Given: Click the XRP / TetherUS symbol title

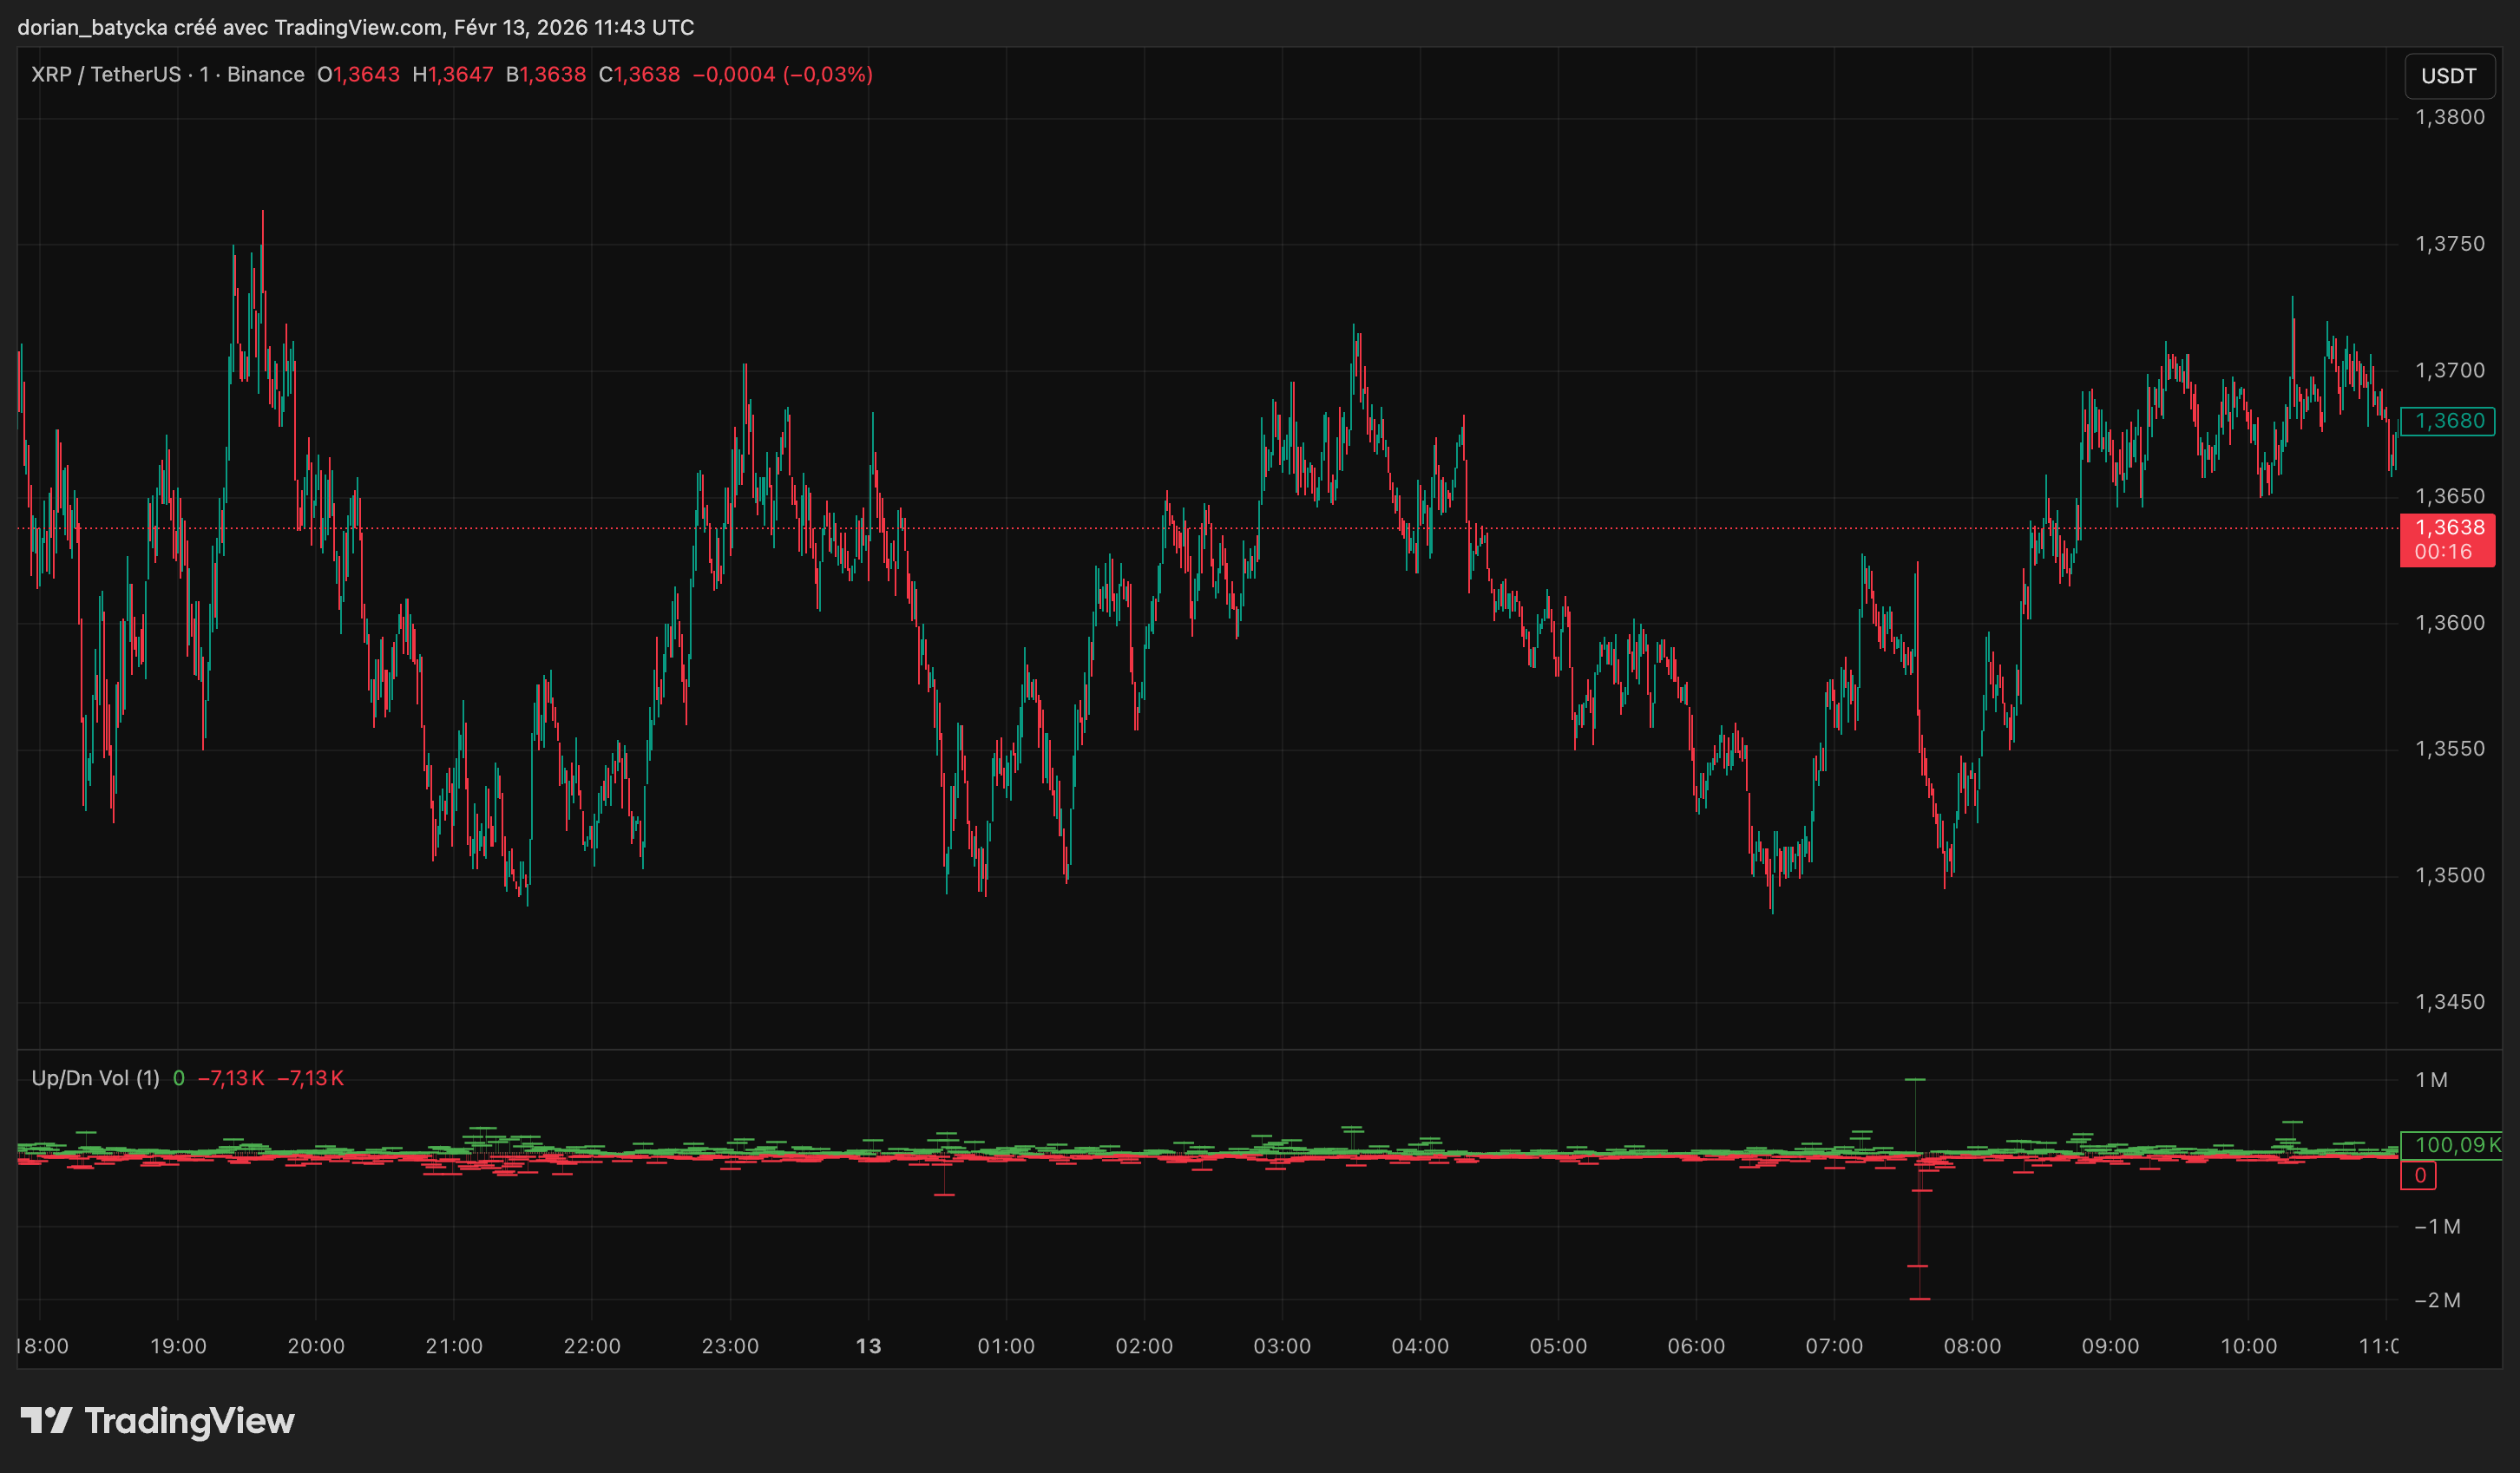Looking at the screenshot, I should tap(105, 75).
